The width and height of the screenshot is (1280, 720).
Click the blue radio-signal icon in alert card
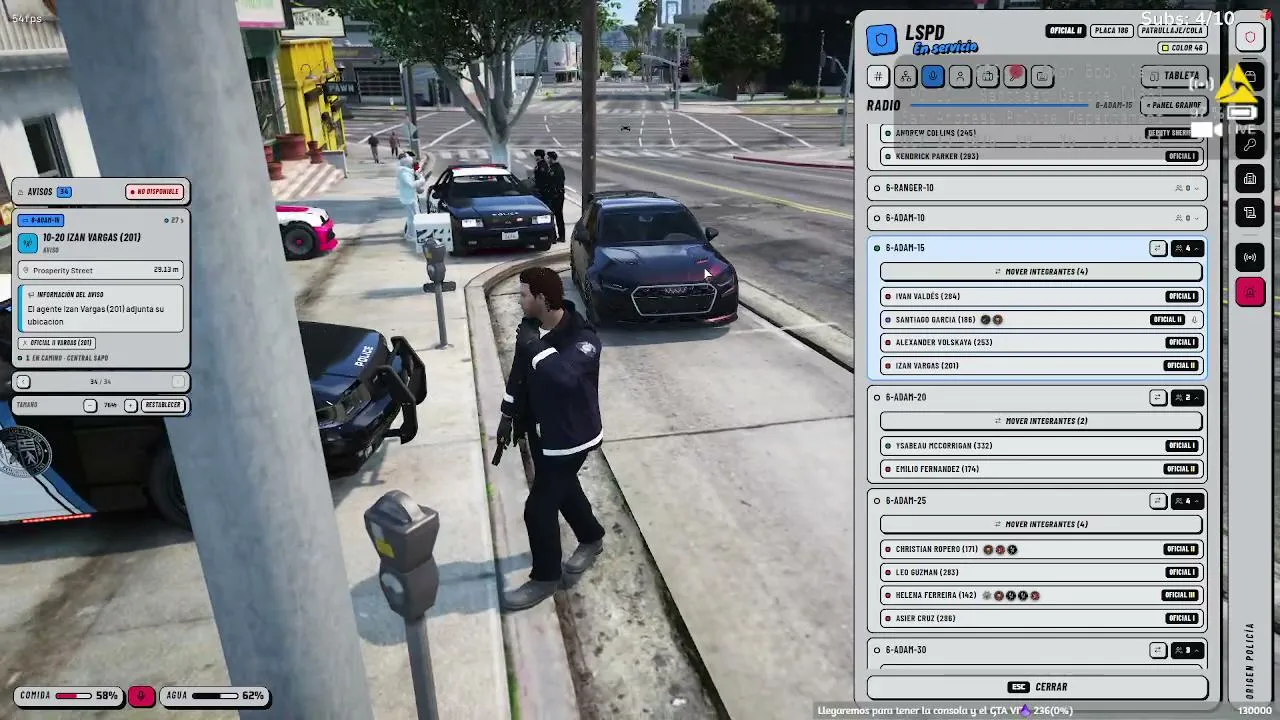click(28, 243)
